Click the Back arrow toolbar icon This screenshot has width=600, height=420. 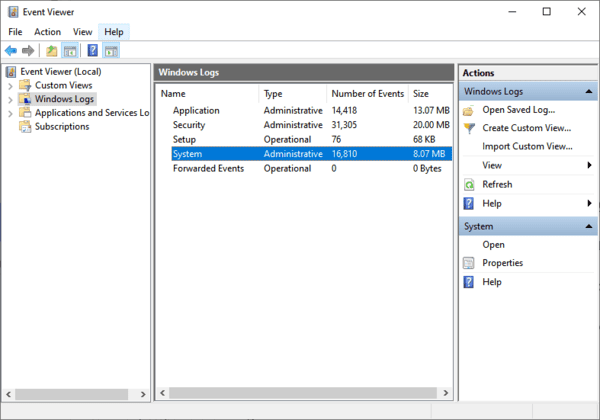pos(11,50)
